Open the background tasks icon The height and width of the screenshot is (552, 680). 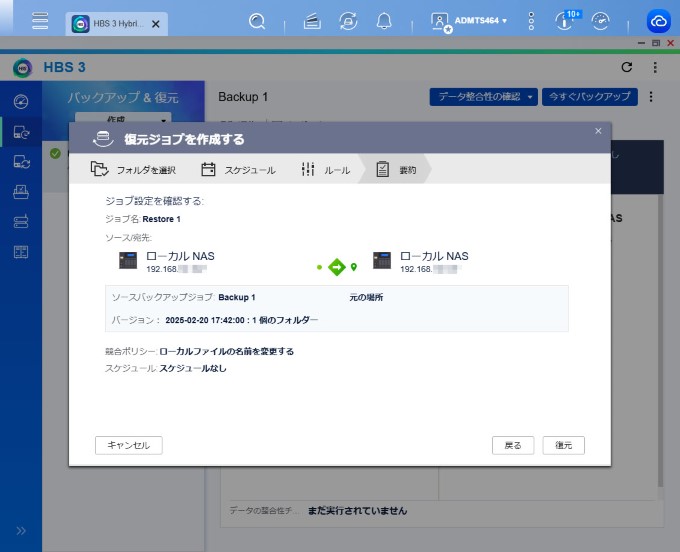(x=312, y=21)
